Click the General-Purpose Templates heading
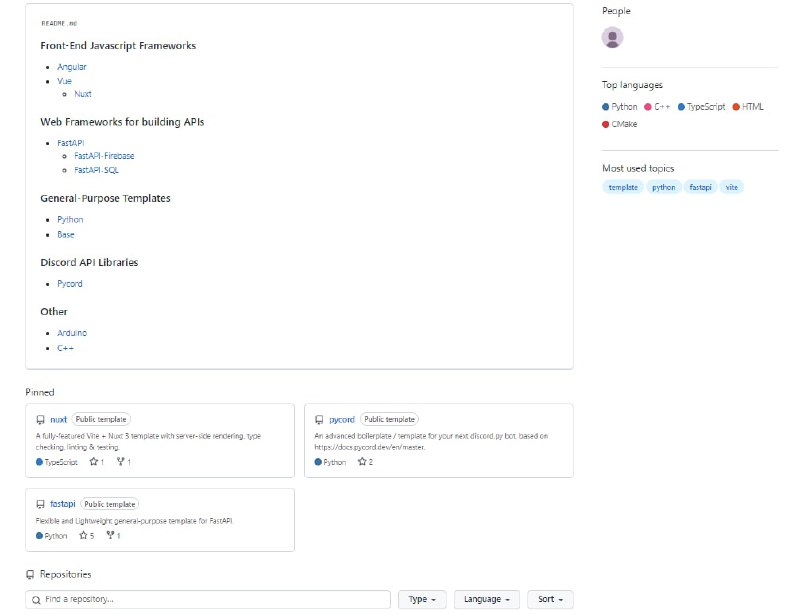800x614 pixels. [x=105, y=198]
